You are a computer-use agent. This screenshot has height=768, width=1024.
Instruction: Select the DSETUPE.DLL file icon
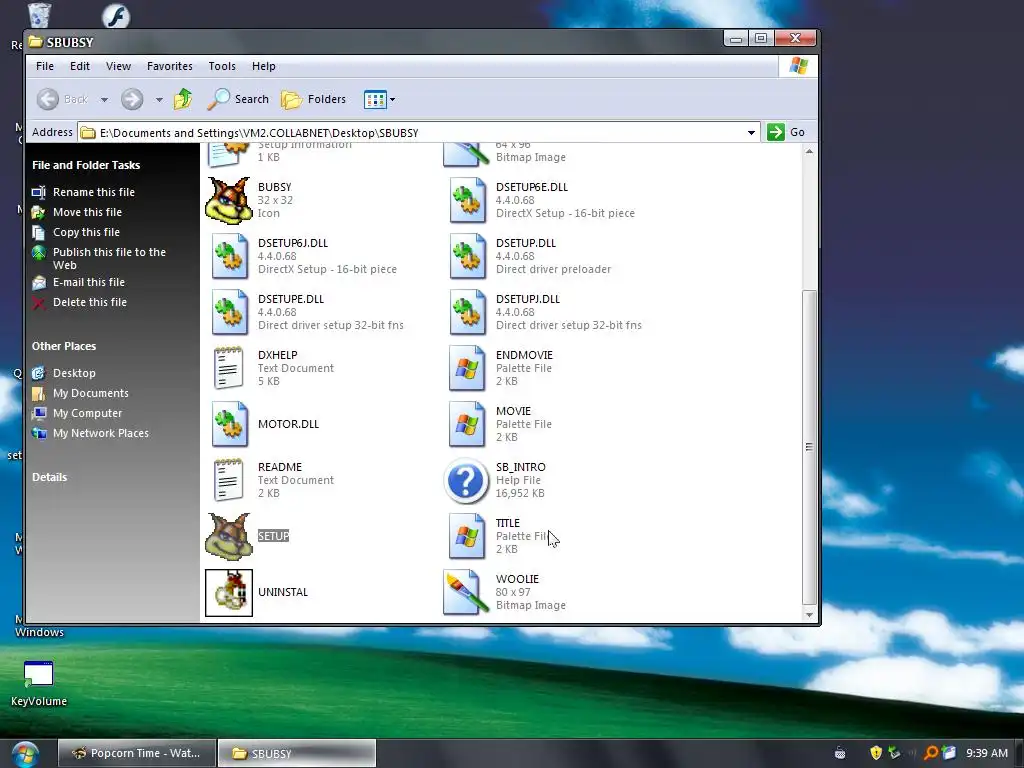pos(229,312)
